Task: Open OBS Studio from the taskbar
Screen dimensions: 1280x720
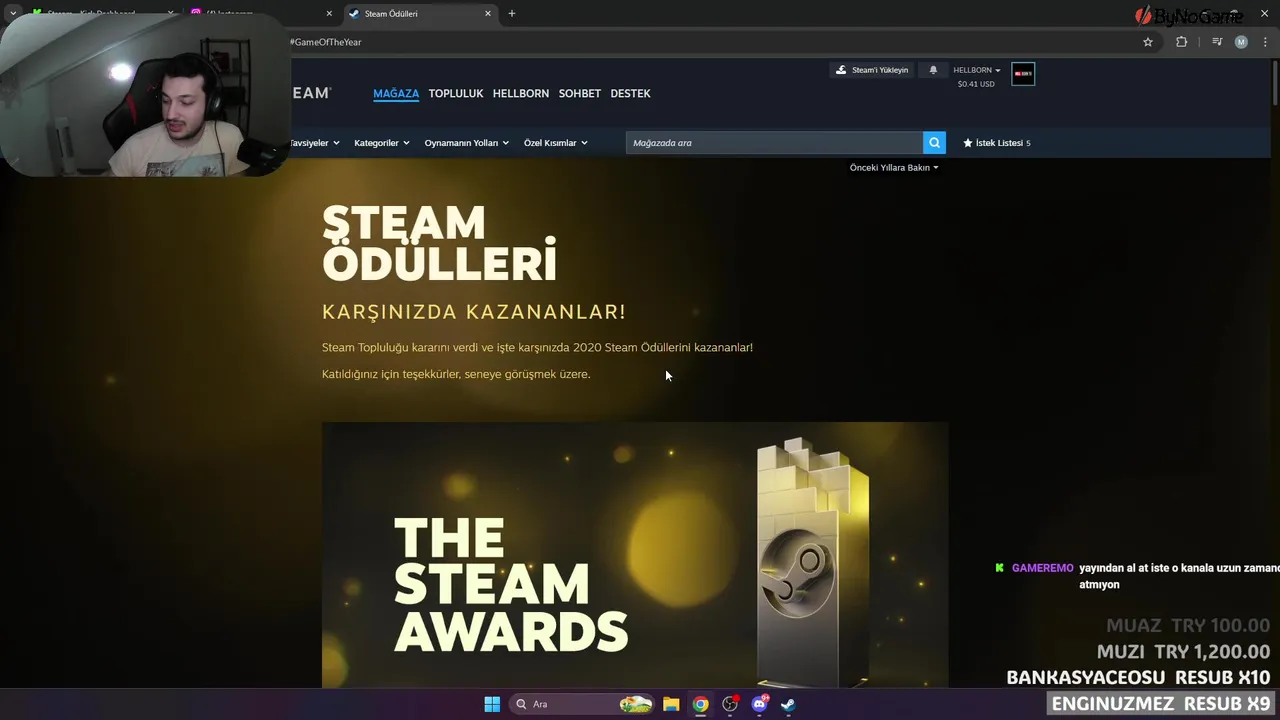Action: point(730,704)
